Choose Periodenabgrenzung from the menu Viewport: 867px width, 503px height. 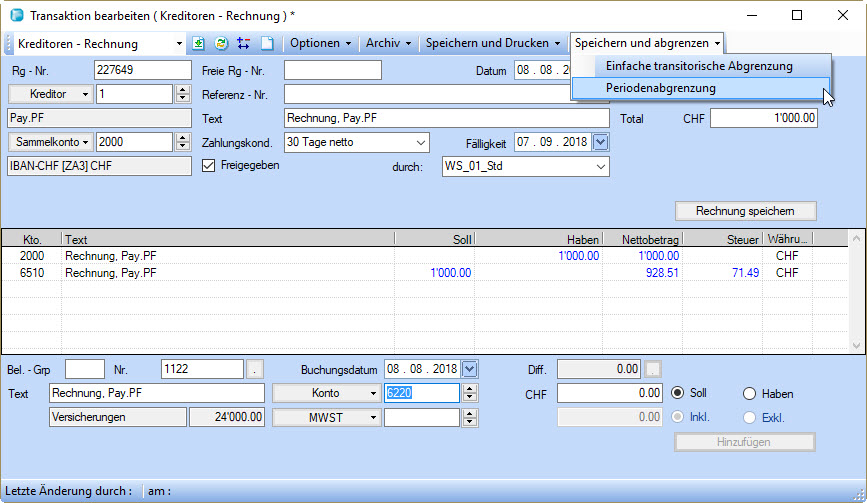tap(660, 88)
